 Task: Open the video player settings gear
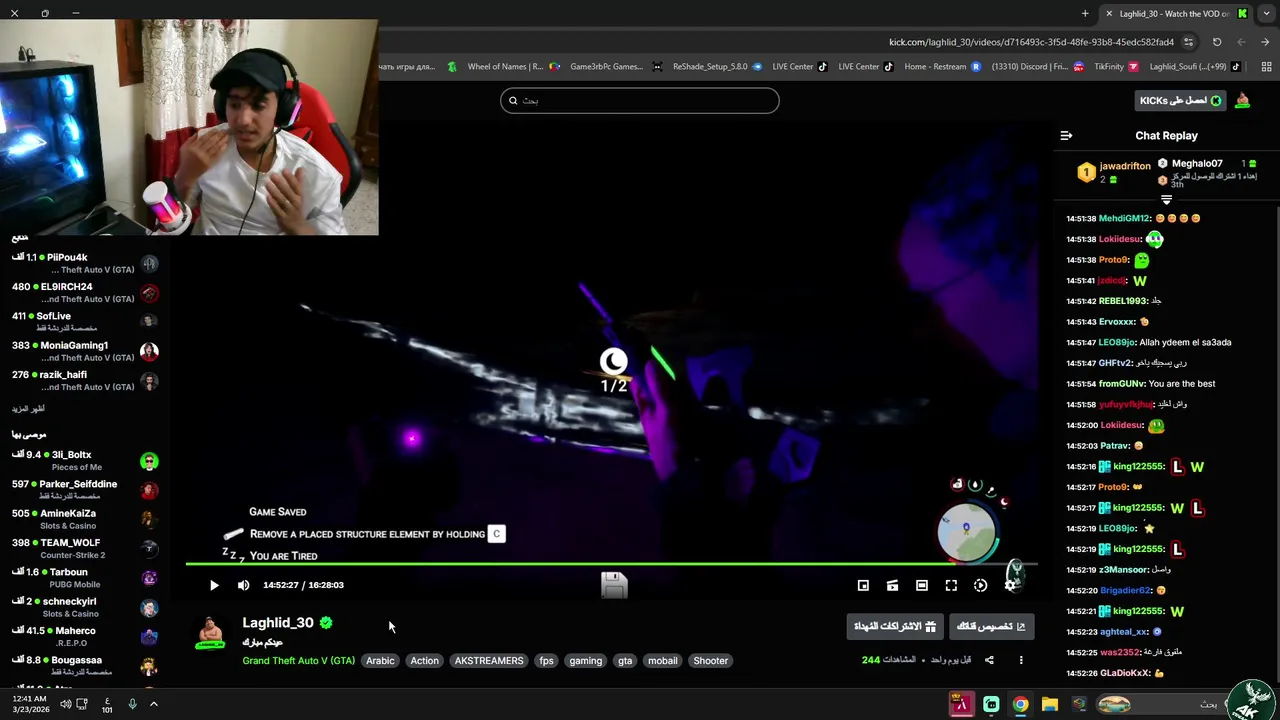pyautogui.click(x=1010, y=586)
